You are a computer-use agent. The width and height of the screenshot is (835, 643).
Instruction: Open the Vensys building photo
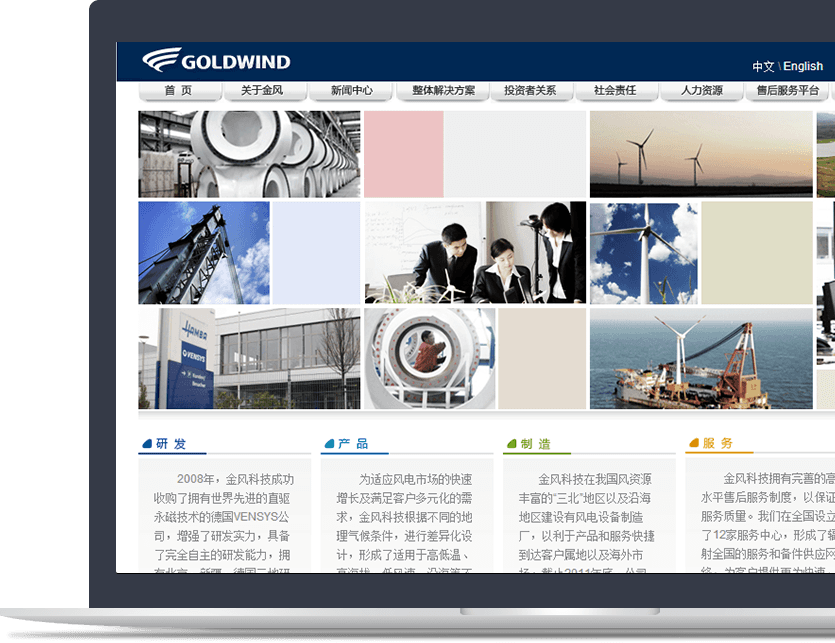click(x=249, y=358)
